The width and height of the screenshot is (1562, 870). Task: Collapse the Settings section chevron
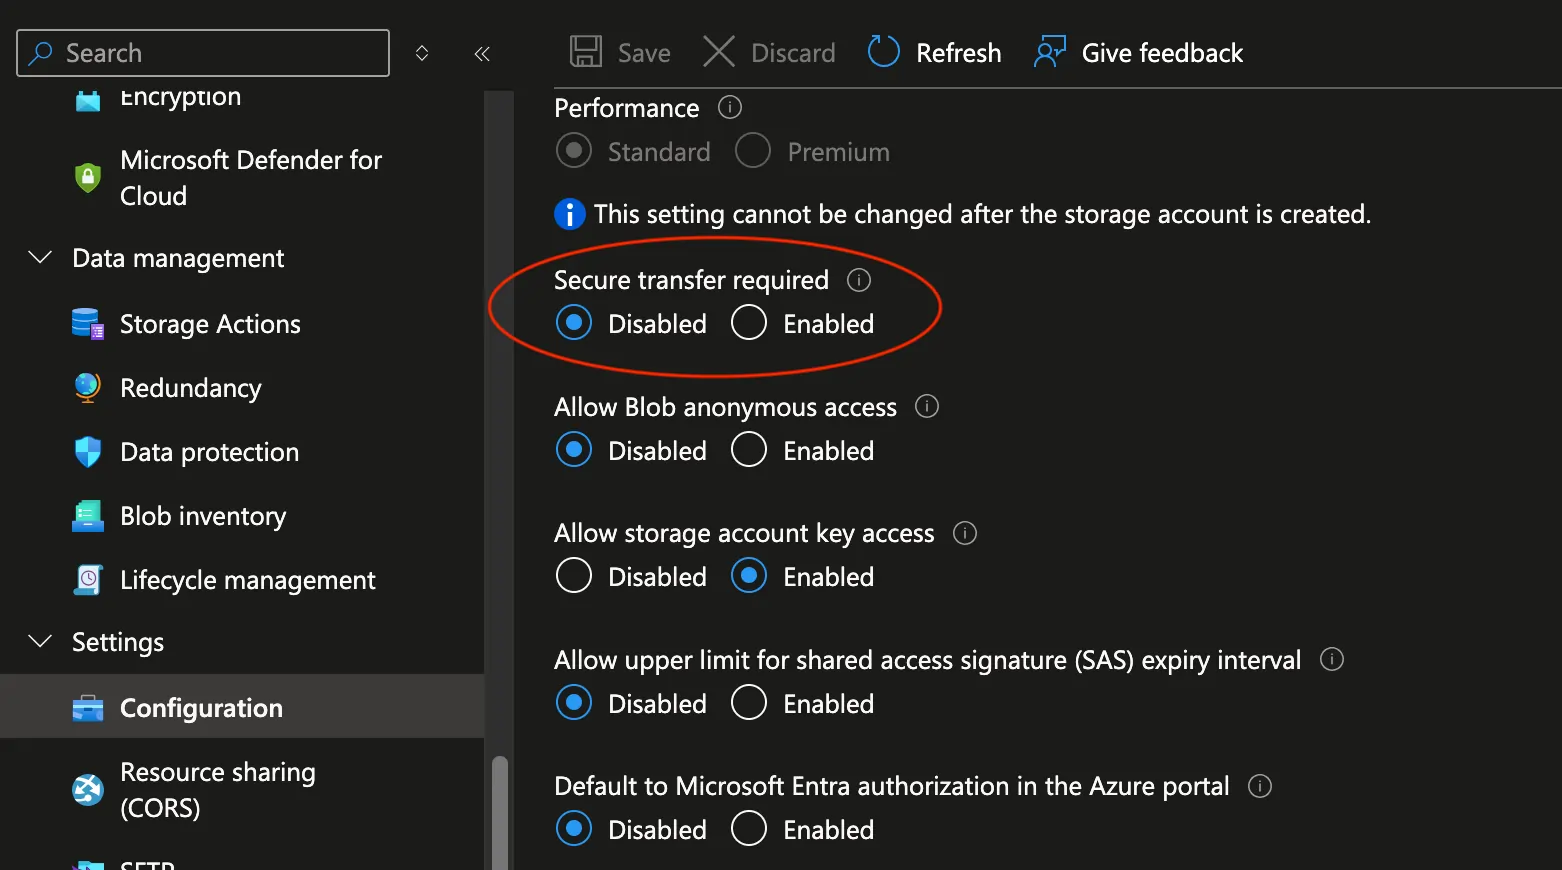(x=40, y=642)
